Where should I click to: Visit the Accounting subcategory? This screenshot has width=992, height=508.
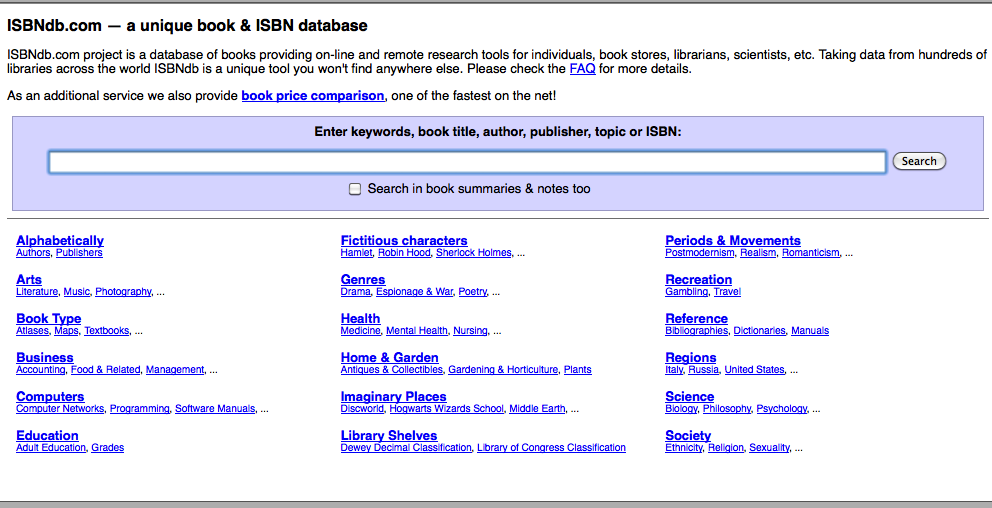point(40,369)
